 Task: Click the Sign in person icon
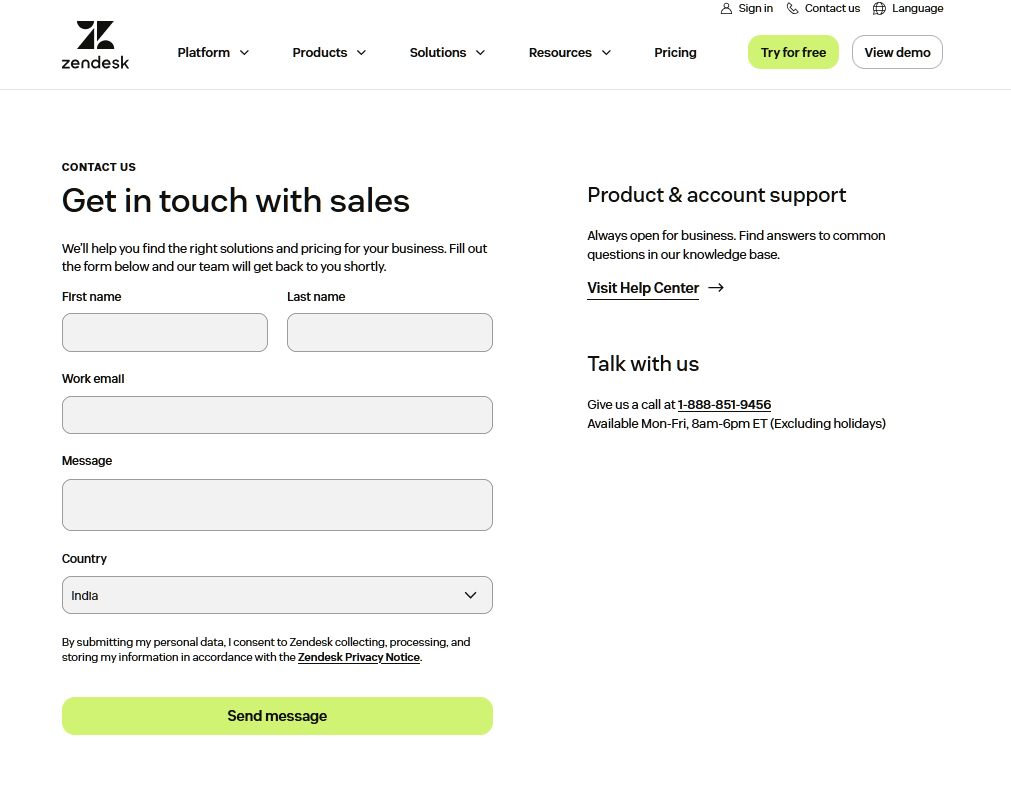[724, 8]
